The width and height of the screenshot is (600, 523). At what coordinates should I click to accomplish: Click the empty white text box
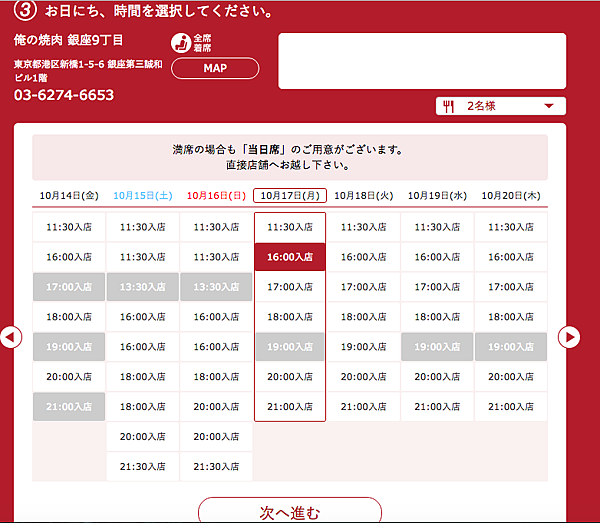point(422,61)
